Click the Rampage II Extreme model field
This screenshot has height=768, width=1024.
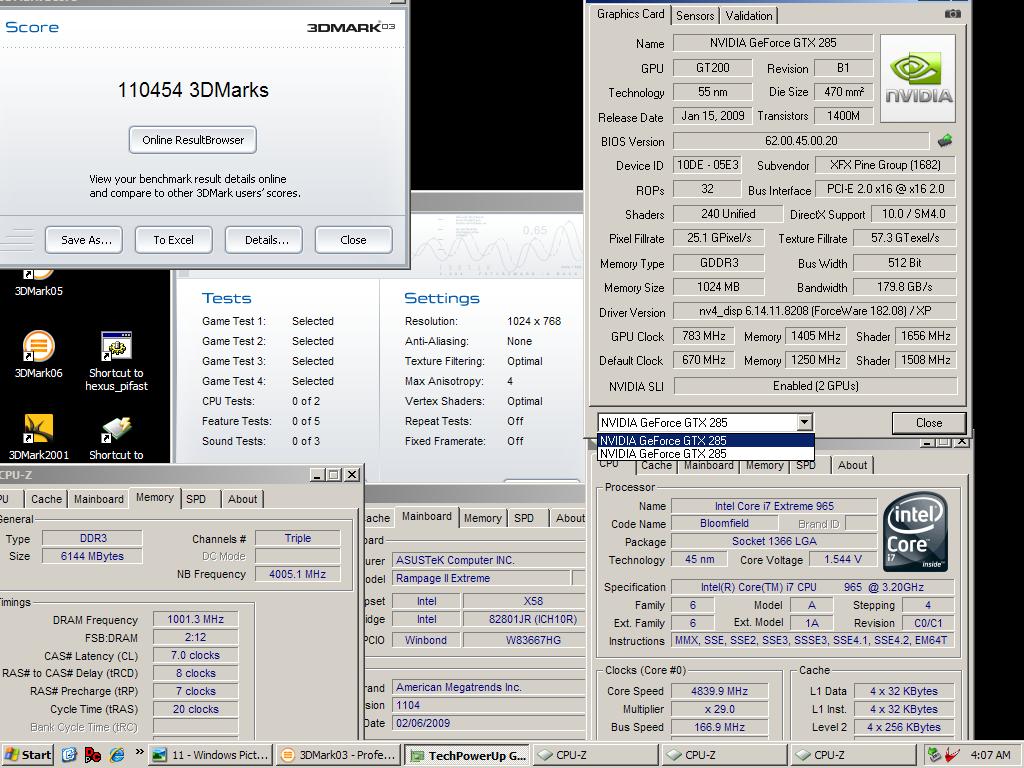(481, 578)
